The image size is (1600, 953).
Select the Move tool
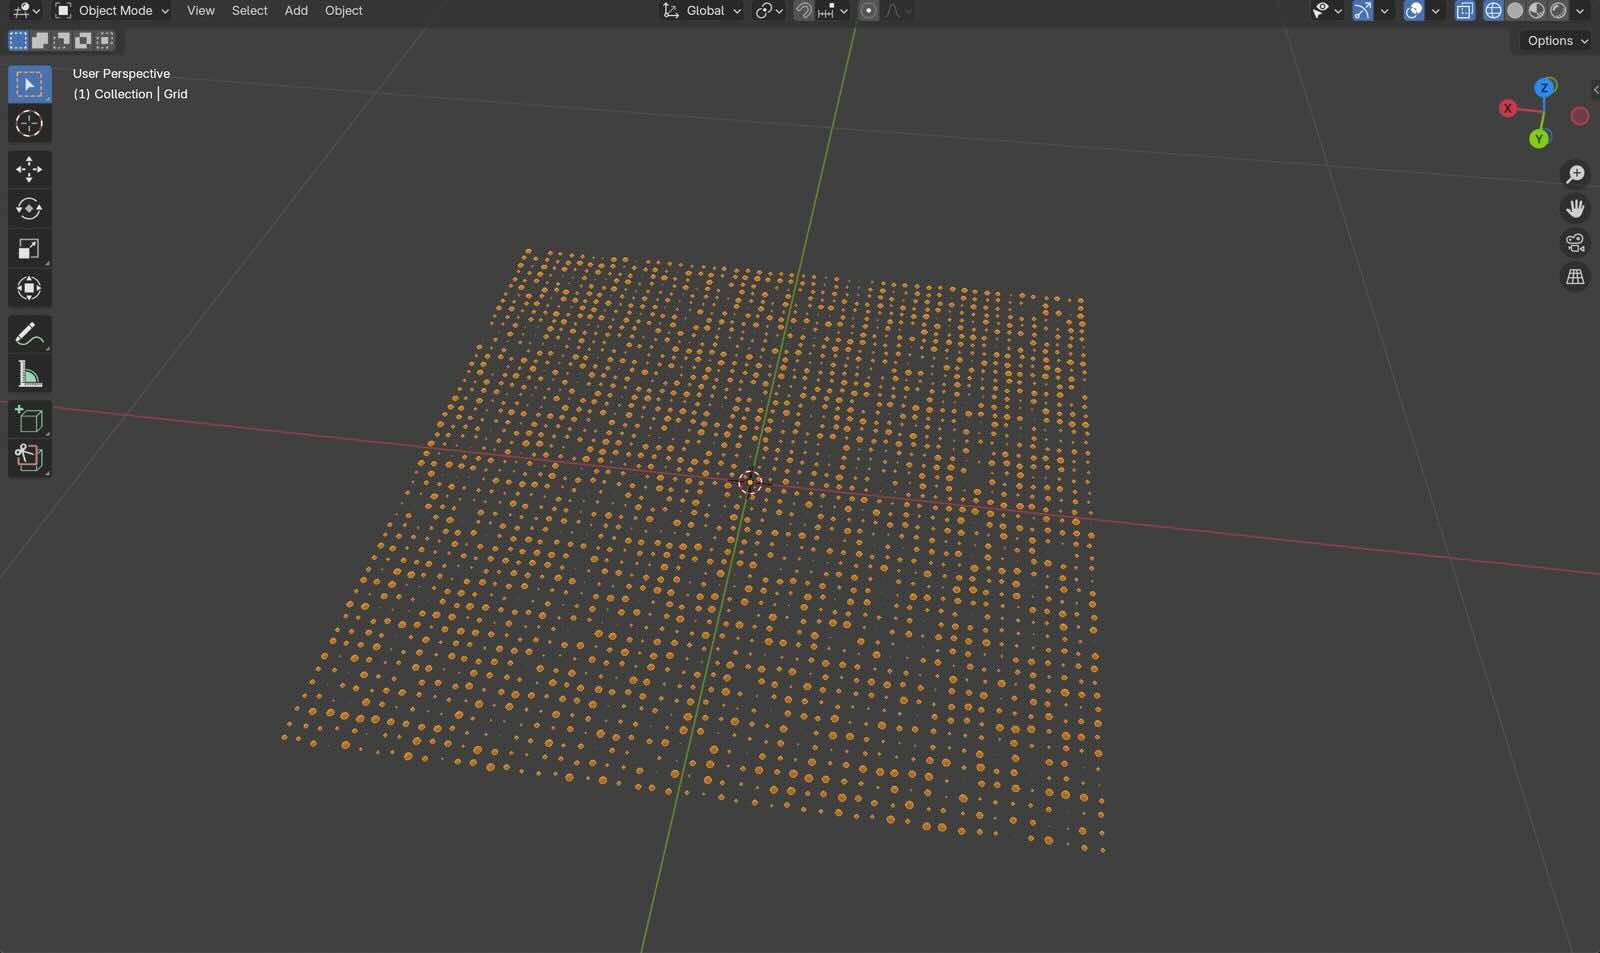coord(29,169)
